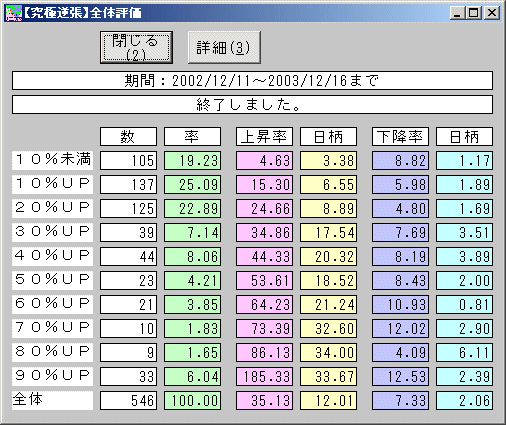Click the 終了しました。 status field
Viewport: 506px width, 425px height.
click(252, 105)
